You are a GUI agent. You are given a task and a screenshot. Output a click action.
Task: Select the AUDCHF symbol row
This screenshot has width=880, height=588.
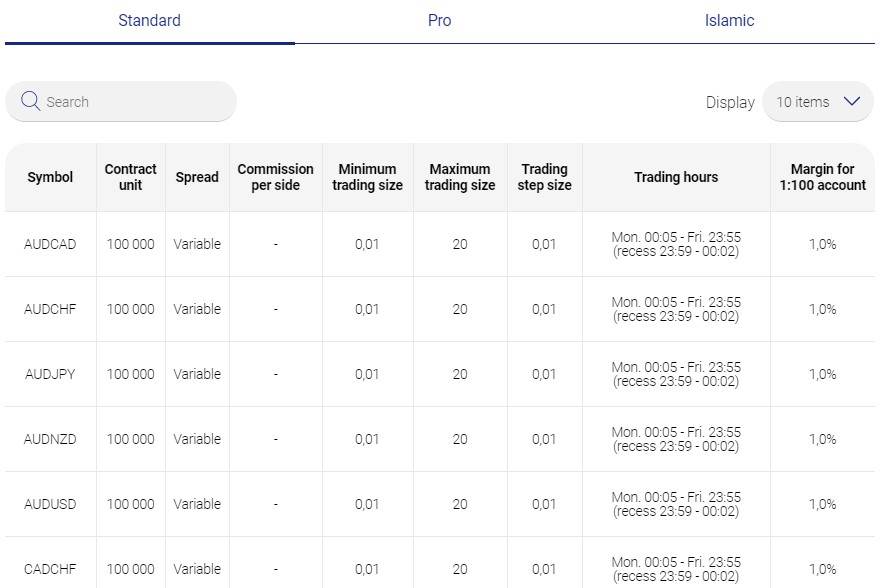point(50,309)
